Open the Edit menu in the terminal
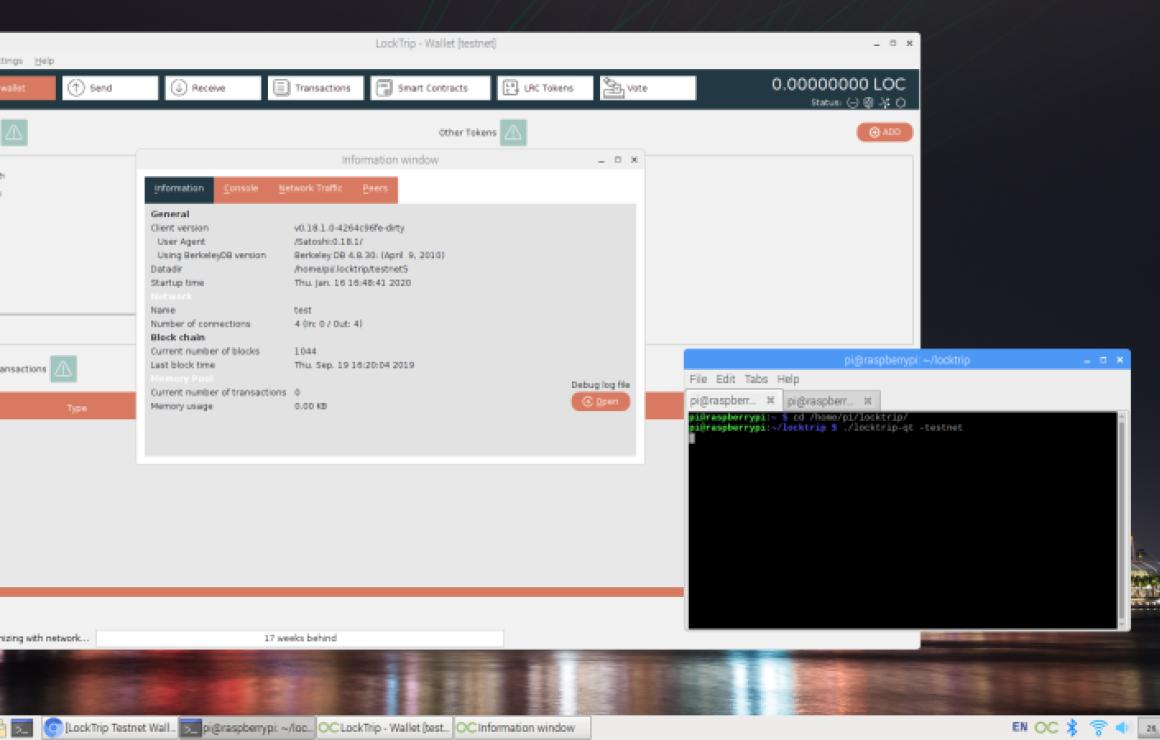This screenshot has width=1160, height=740. [x=726, y=379]
